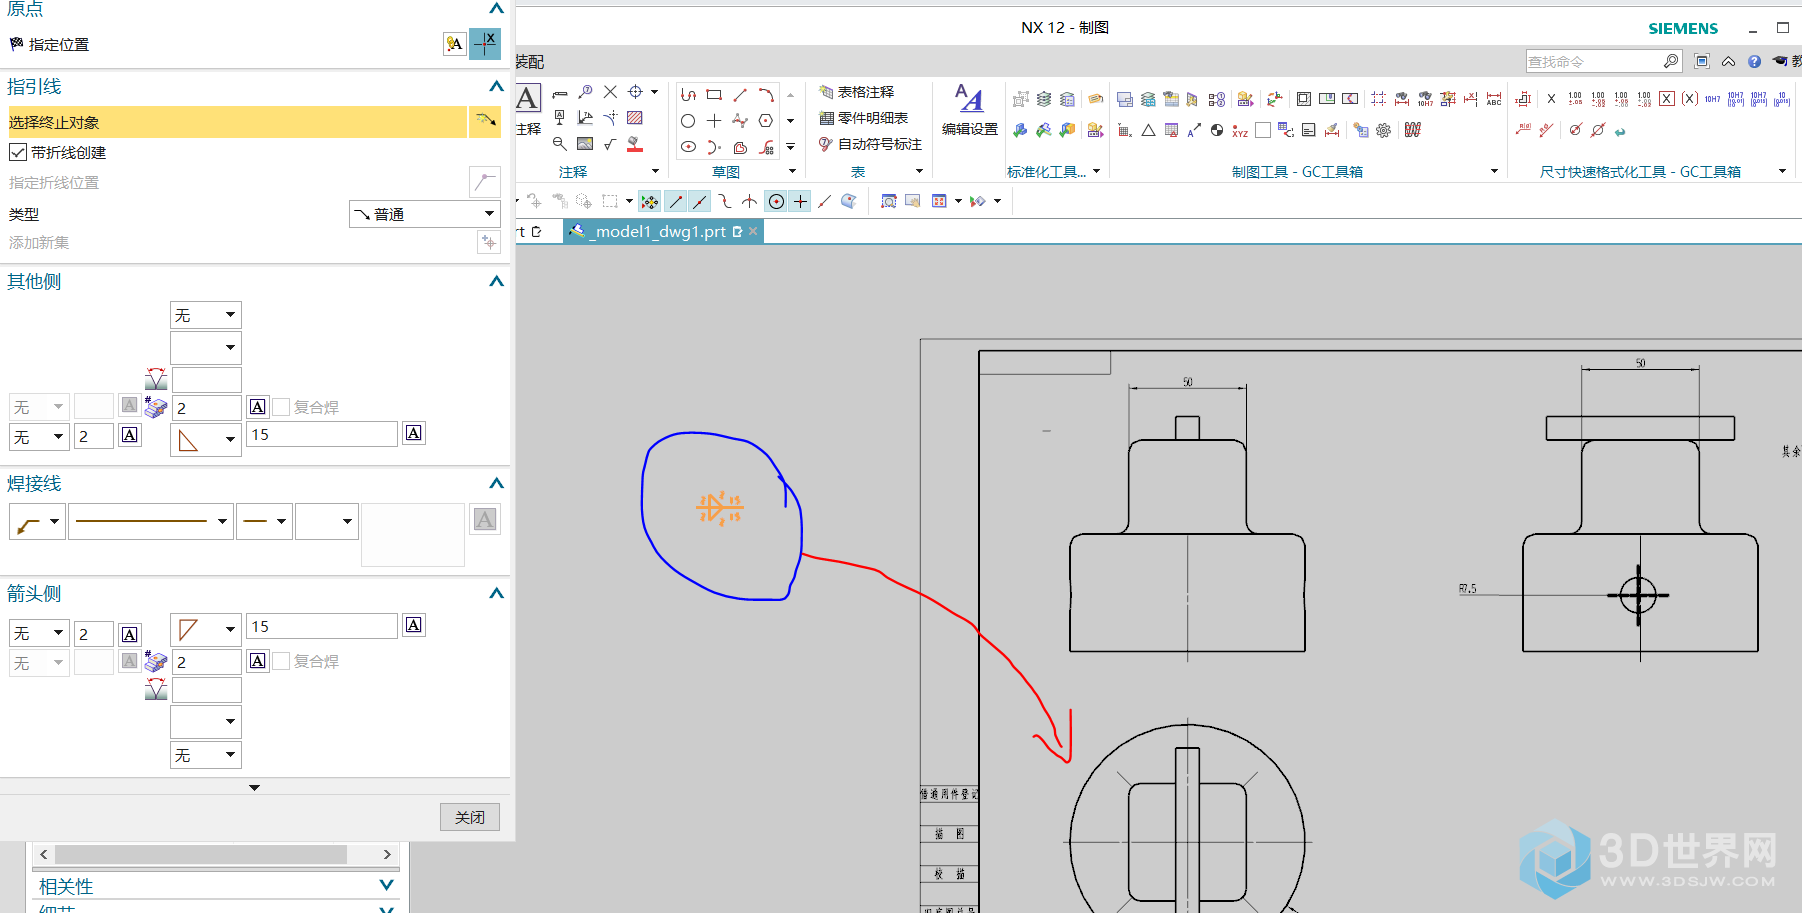Collapse the 其他侧 section
The width and height of the screenshot is (1802, 913).
click(496, 281)
